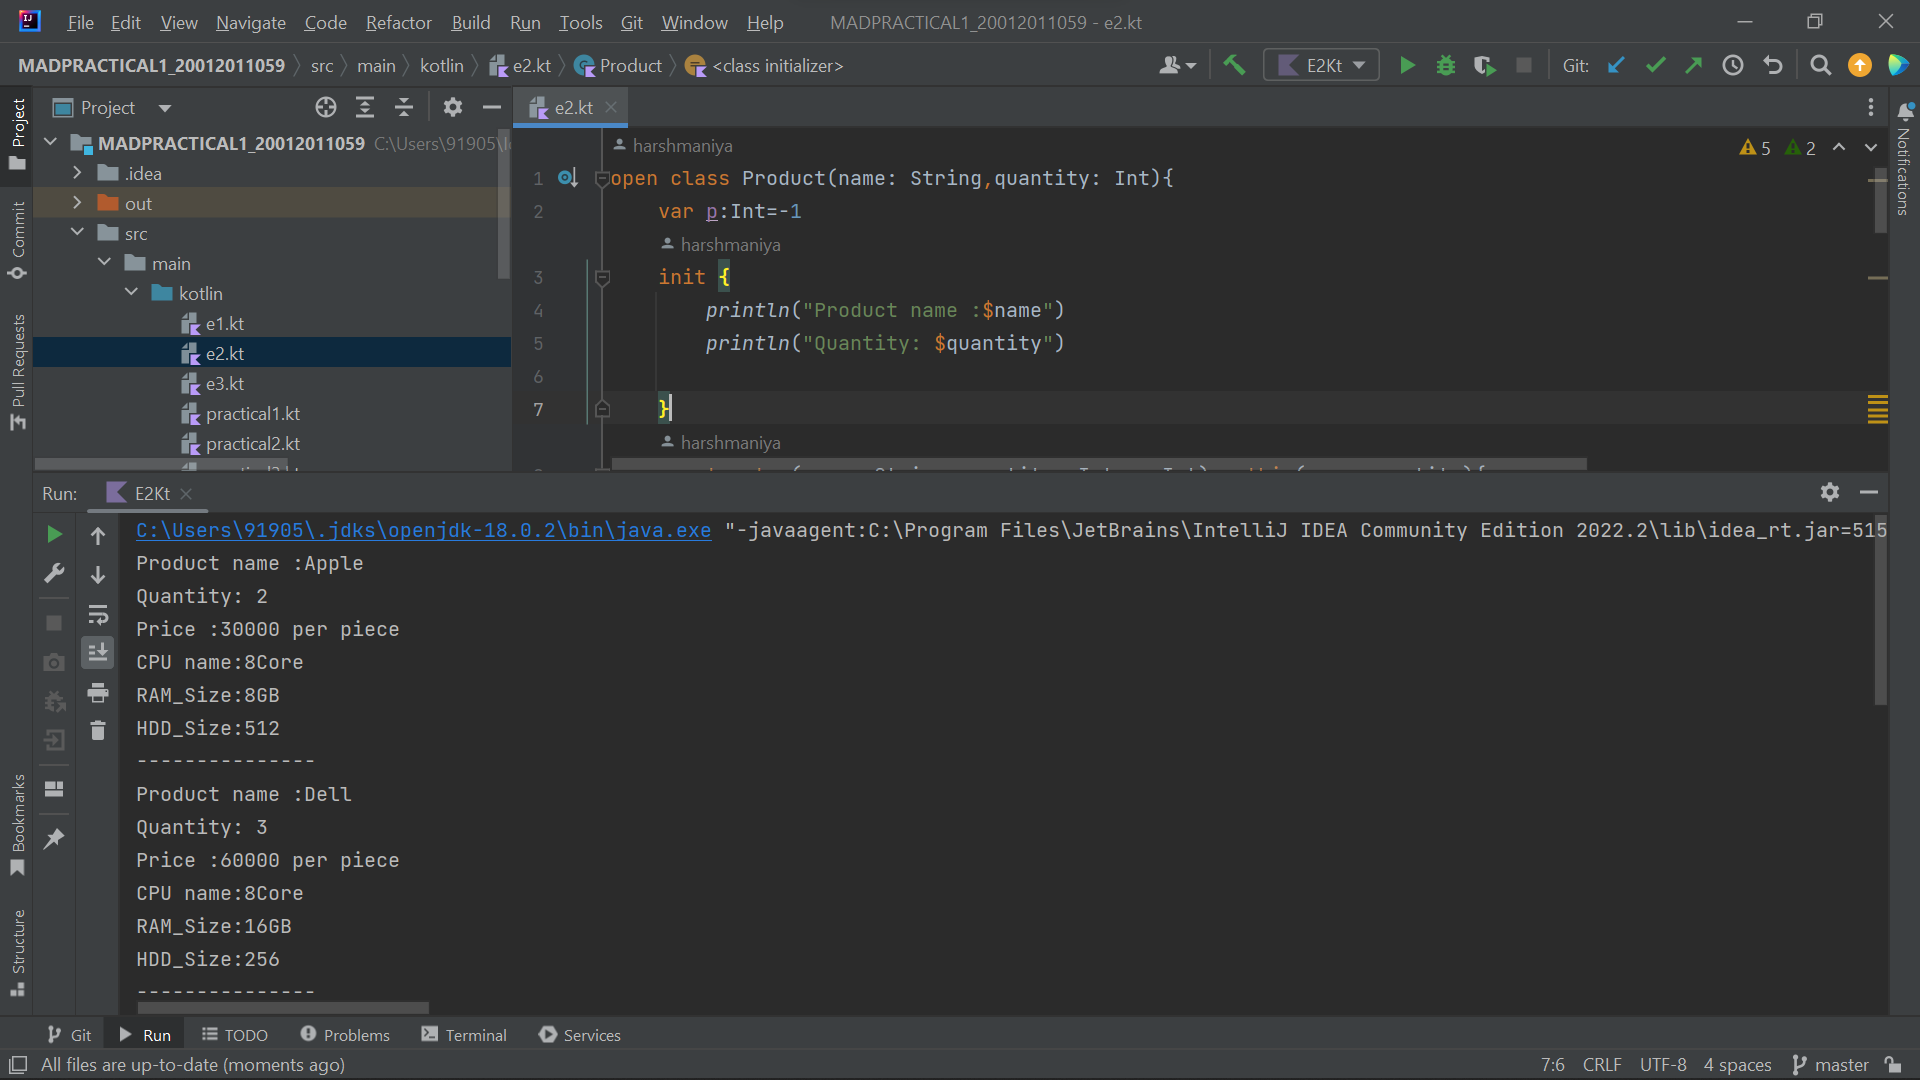Toggle Scroll to End in Run console
1920x1080 pixels.
tap(98, 653)
